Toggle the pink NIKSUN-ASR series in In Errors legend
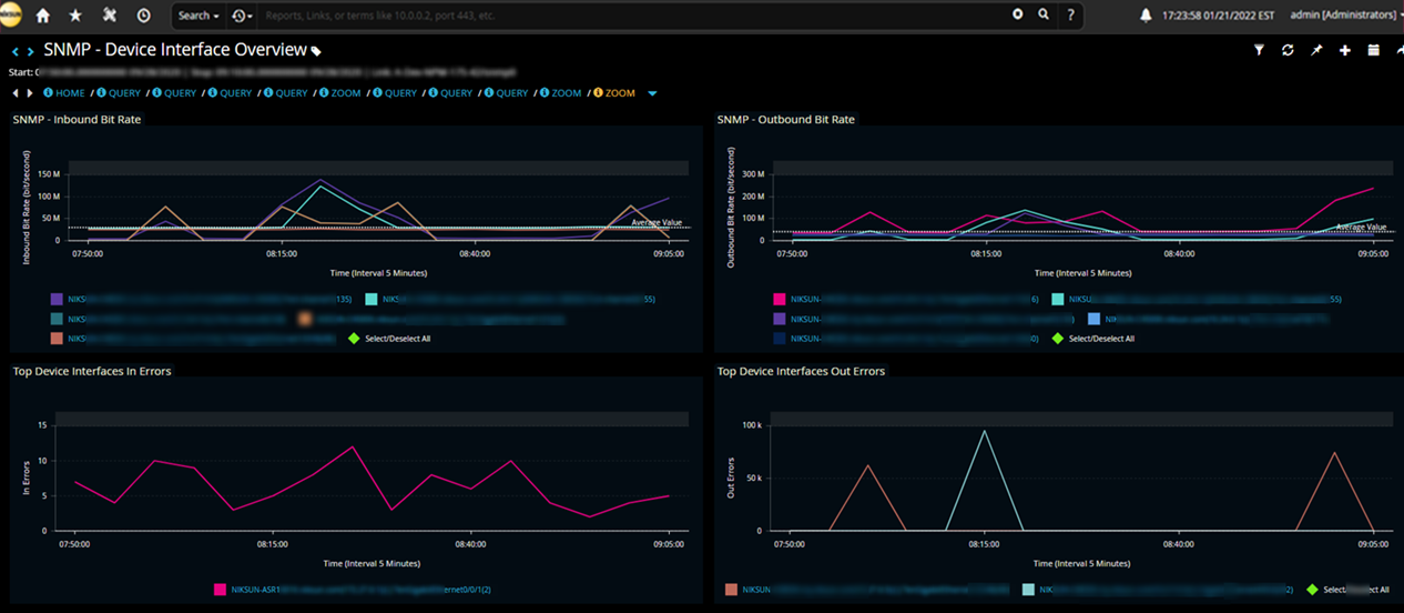This screenshot has width=1404, height=613. pos(353,590)
